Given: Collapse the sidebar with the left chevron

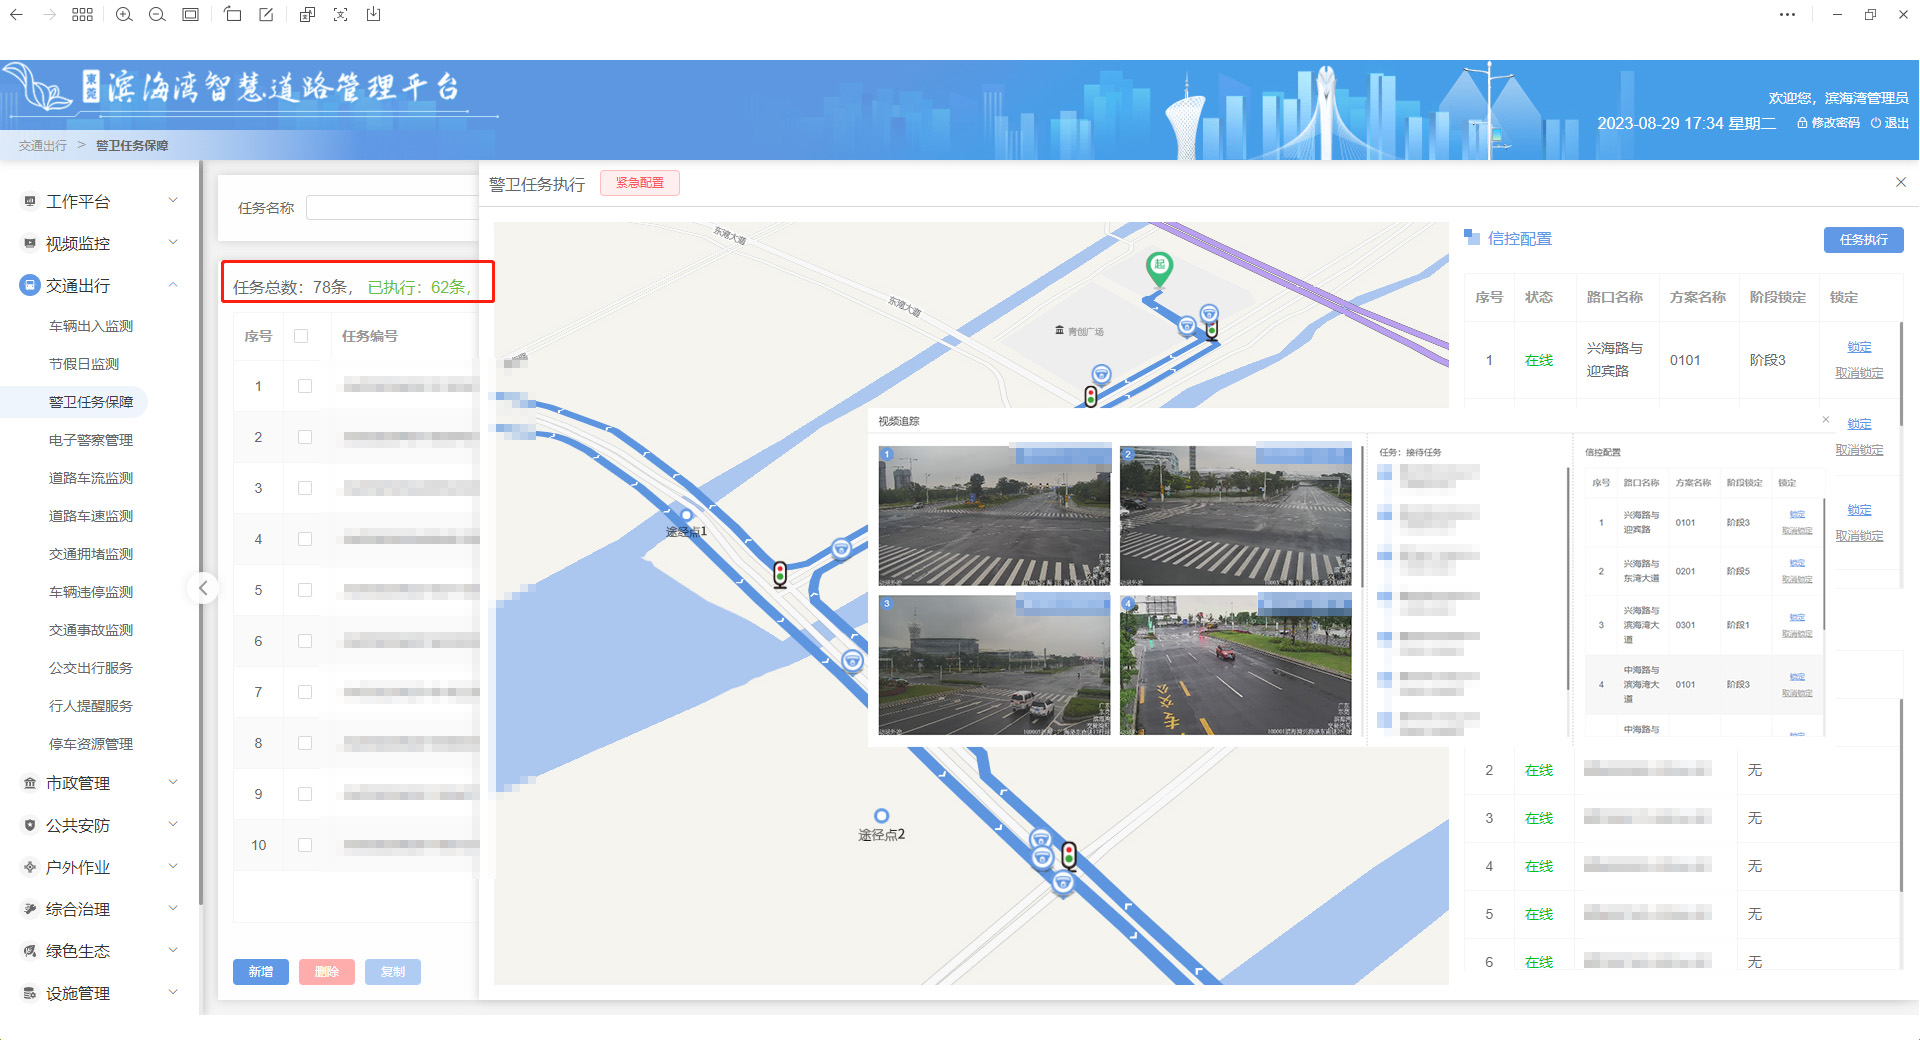Looking at the screenshot, I should pyautogui.click(x=203, y=588).
